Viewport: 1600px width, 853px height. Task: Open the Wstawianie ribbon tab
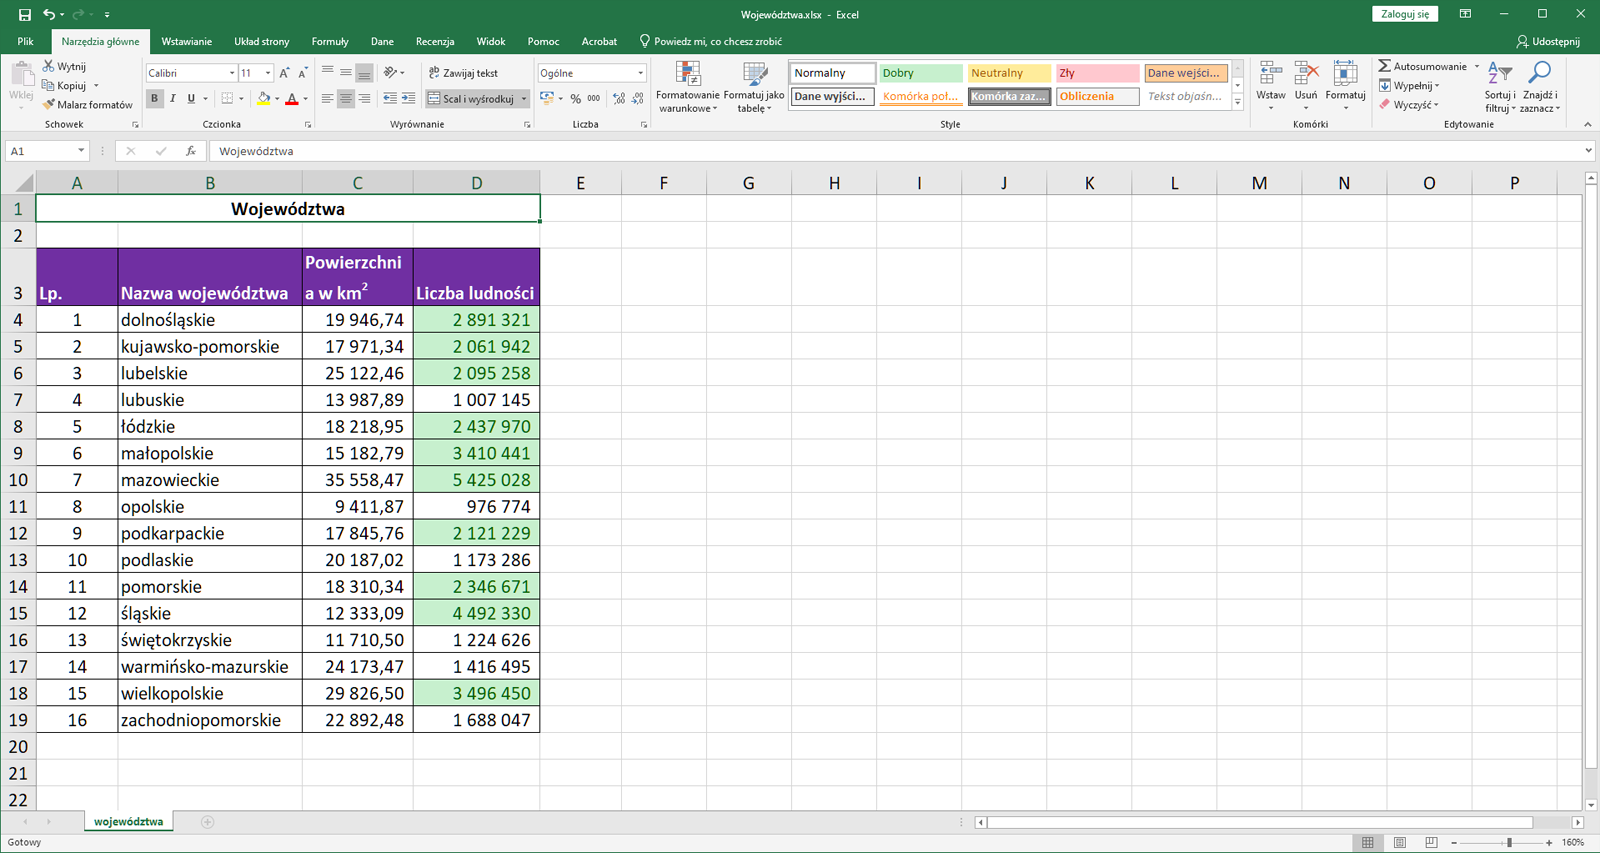[x=186, y=41]
